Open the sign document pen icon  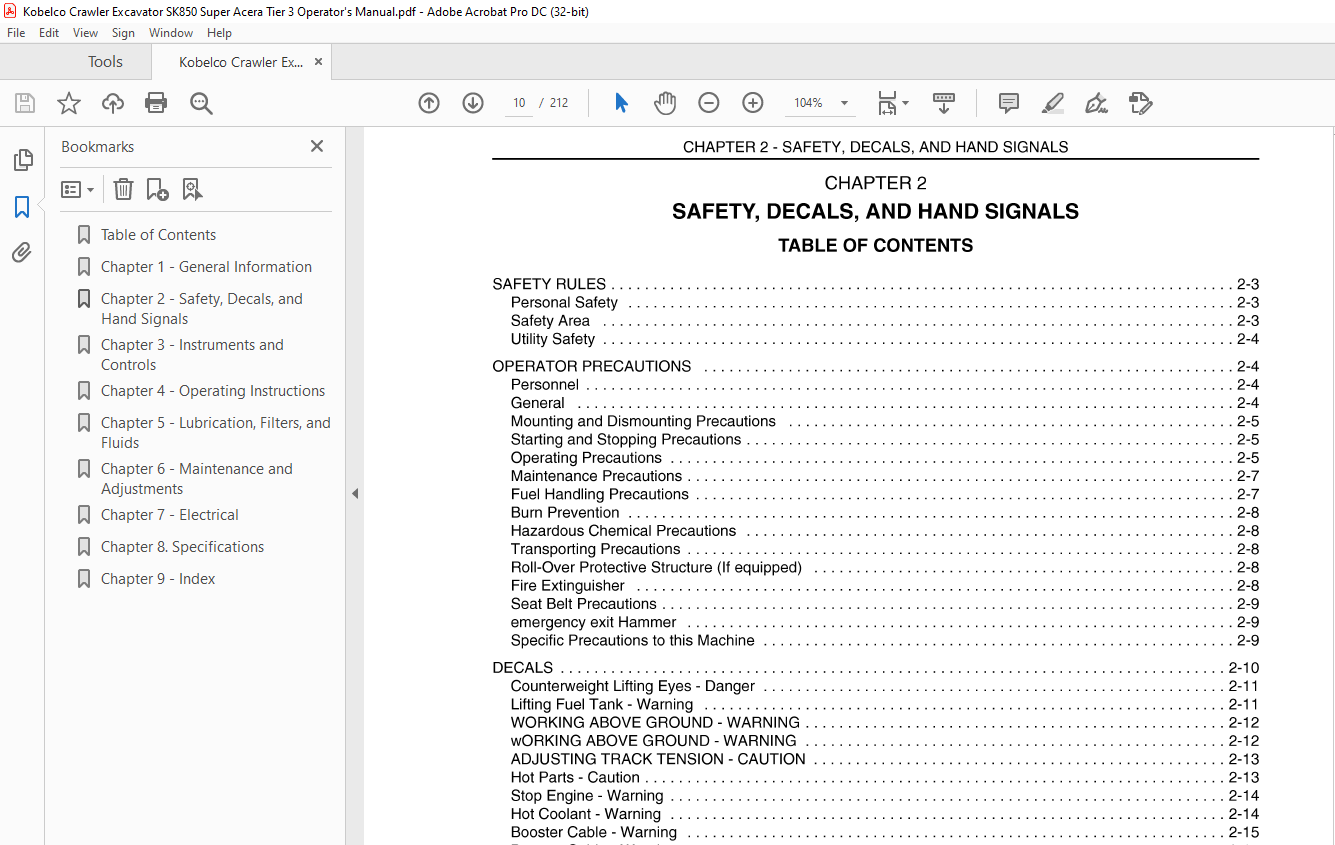click(1096, 103)
